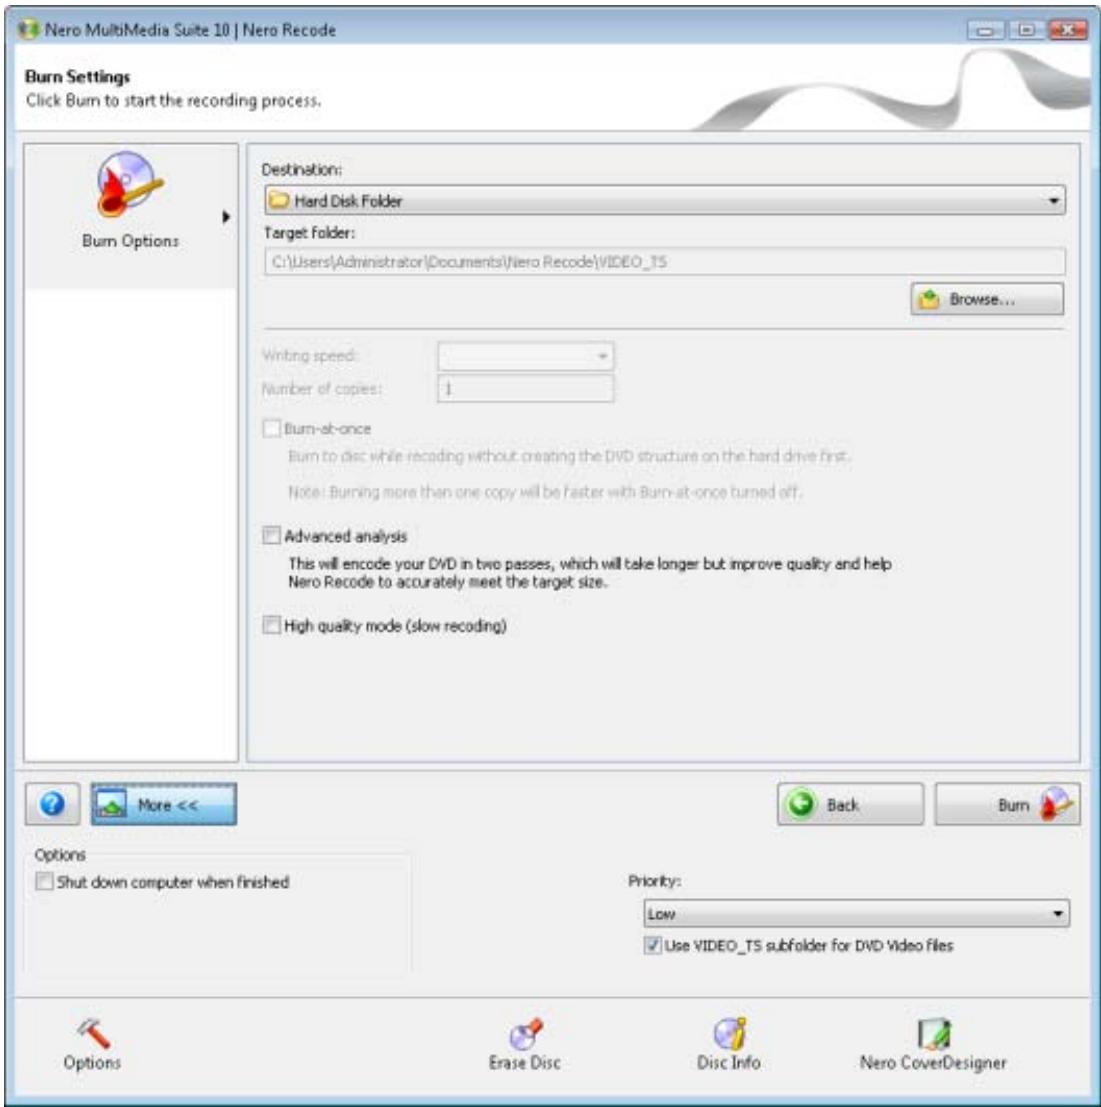Click the Nero app icon in title bar

[28, 30]
